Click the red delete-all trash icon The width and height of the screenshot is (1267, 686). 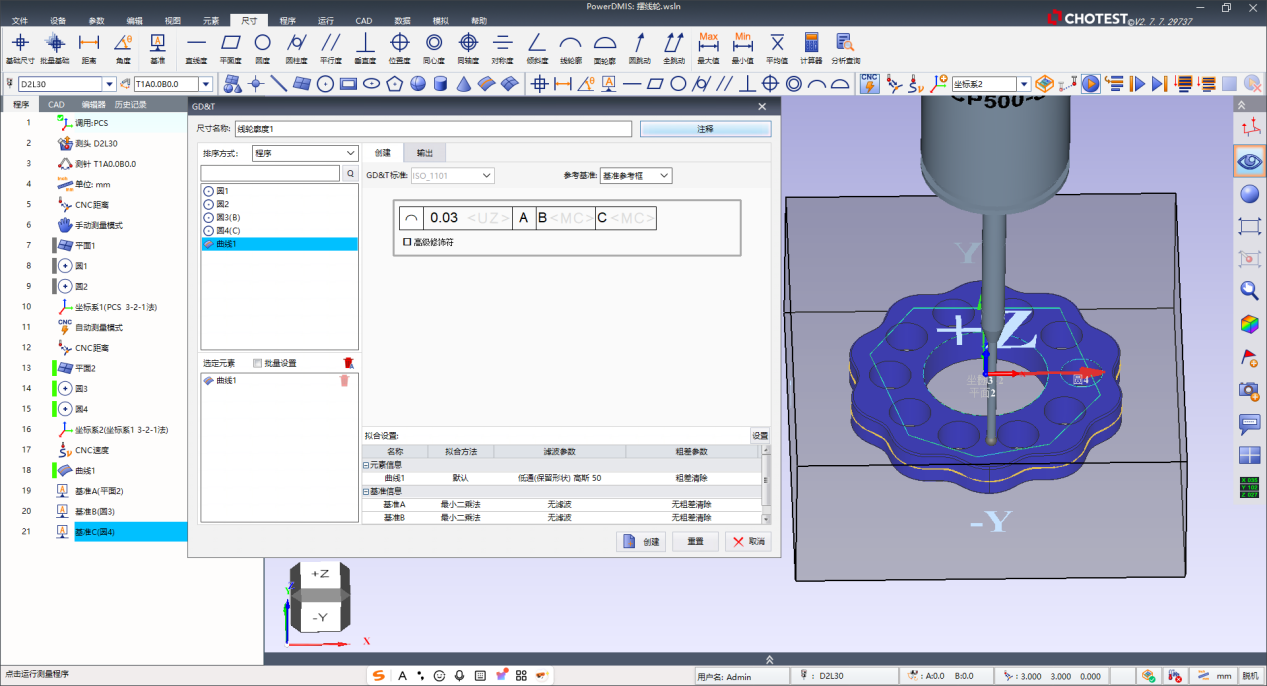[348, 363]
